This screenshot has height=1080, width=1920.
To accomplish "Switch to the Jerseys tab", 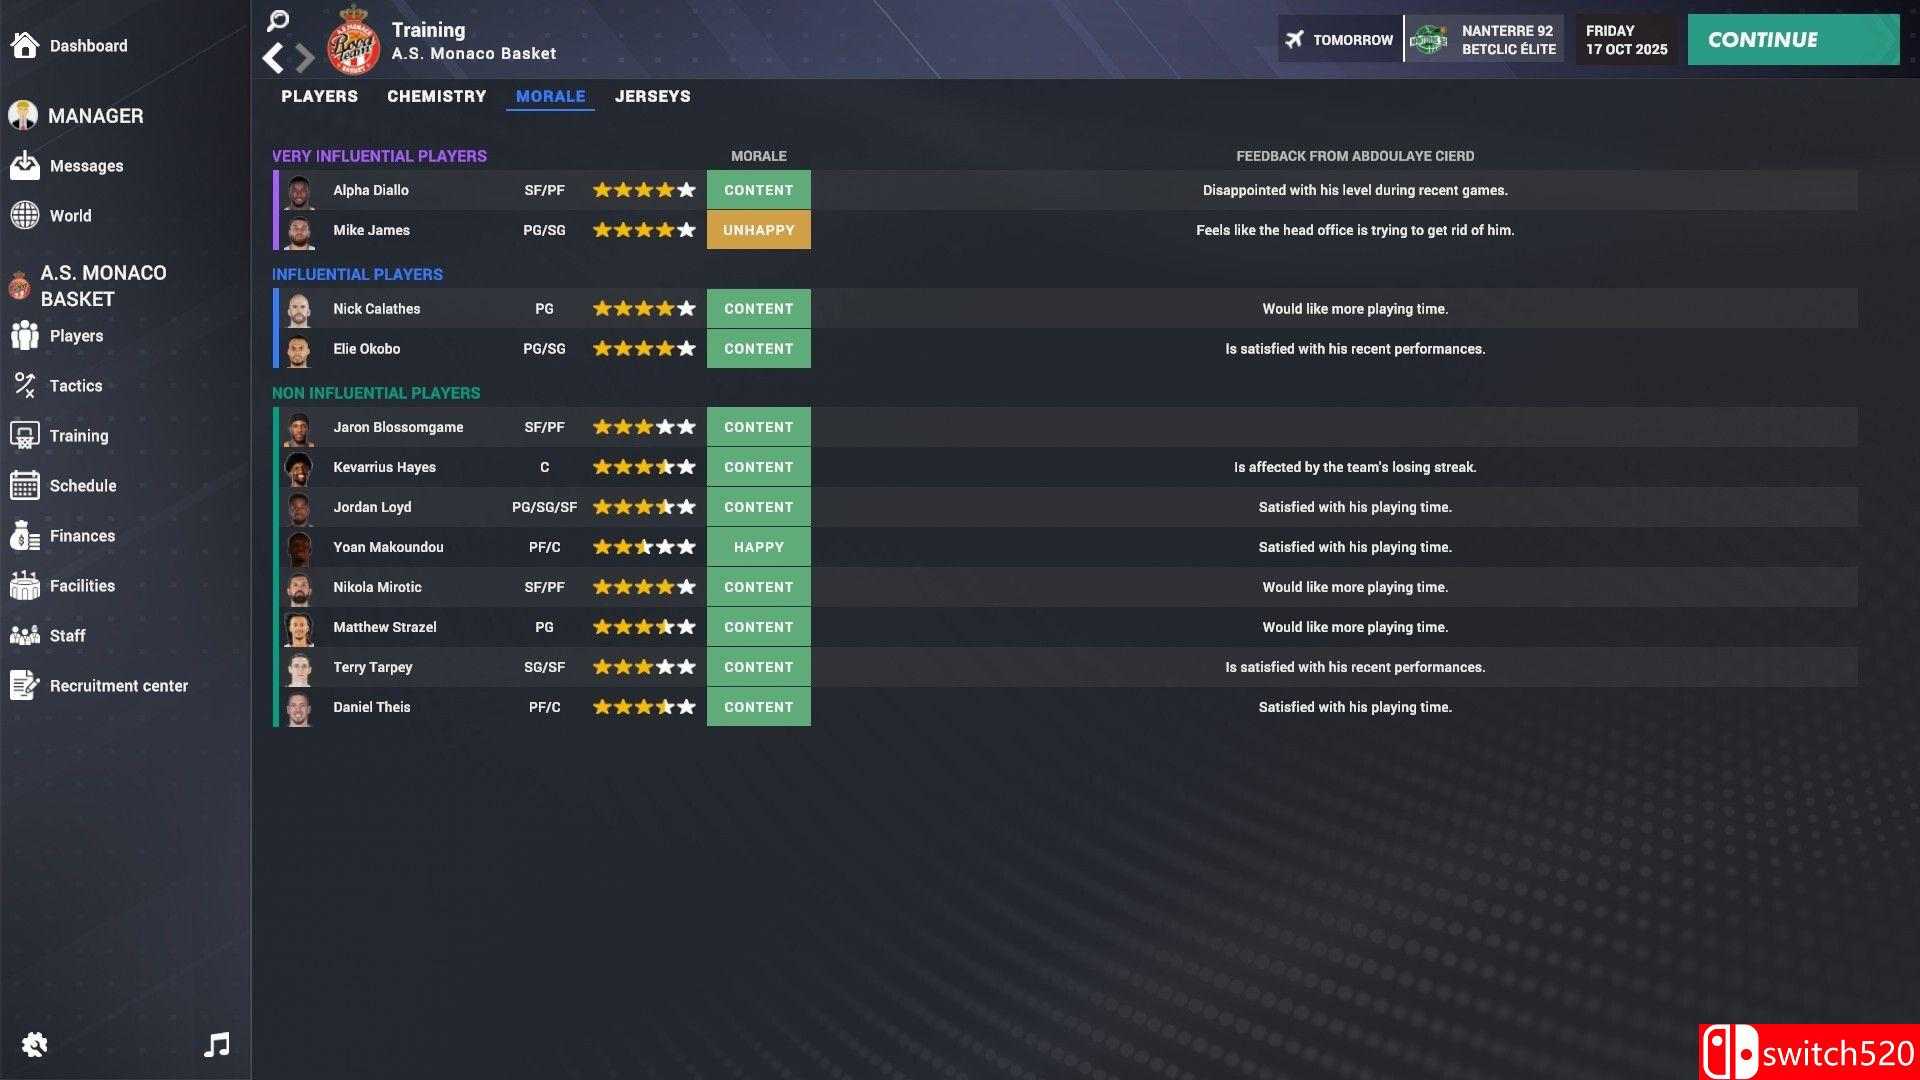I will pos(652,96).
